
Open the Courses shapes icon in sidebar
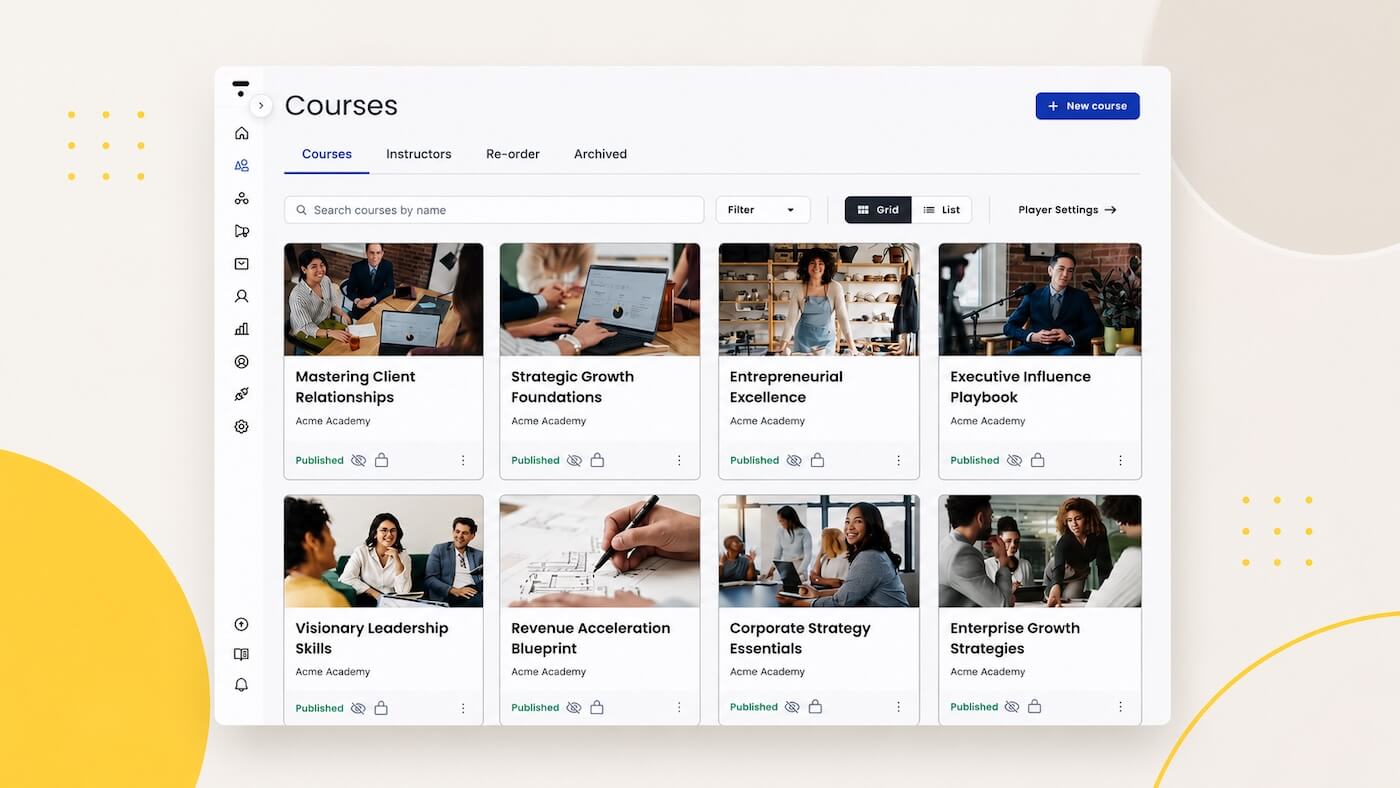click(x=241, y=166)
